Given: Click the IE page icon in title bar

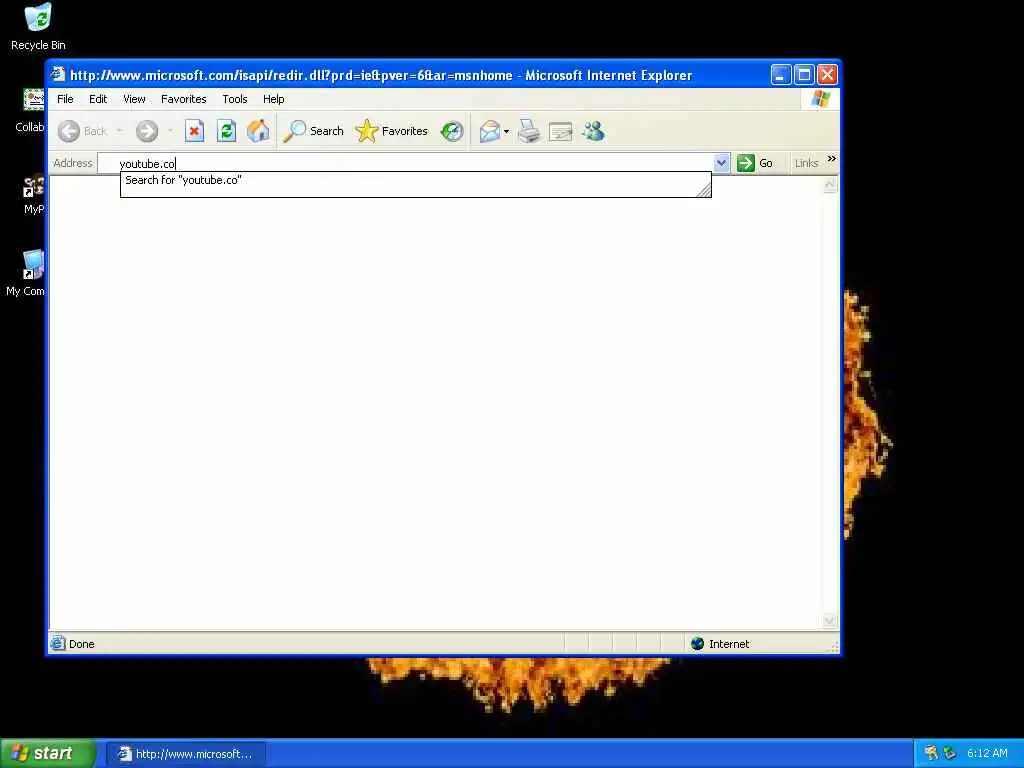Looking at the screenshot, I should point(58,74).
